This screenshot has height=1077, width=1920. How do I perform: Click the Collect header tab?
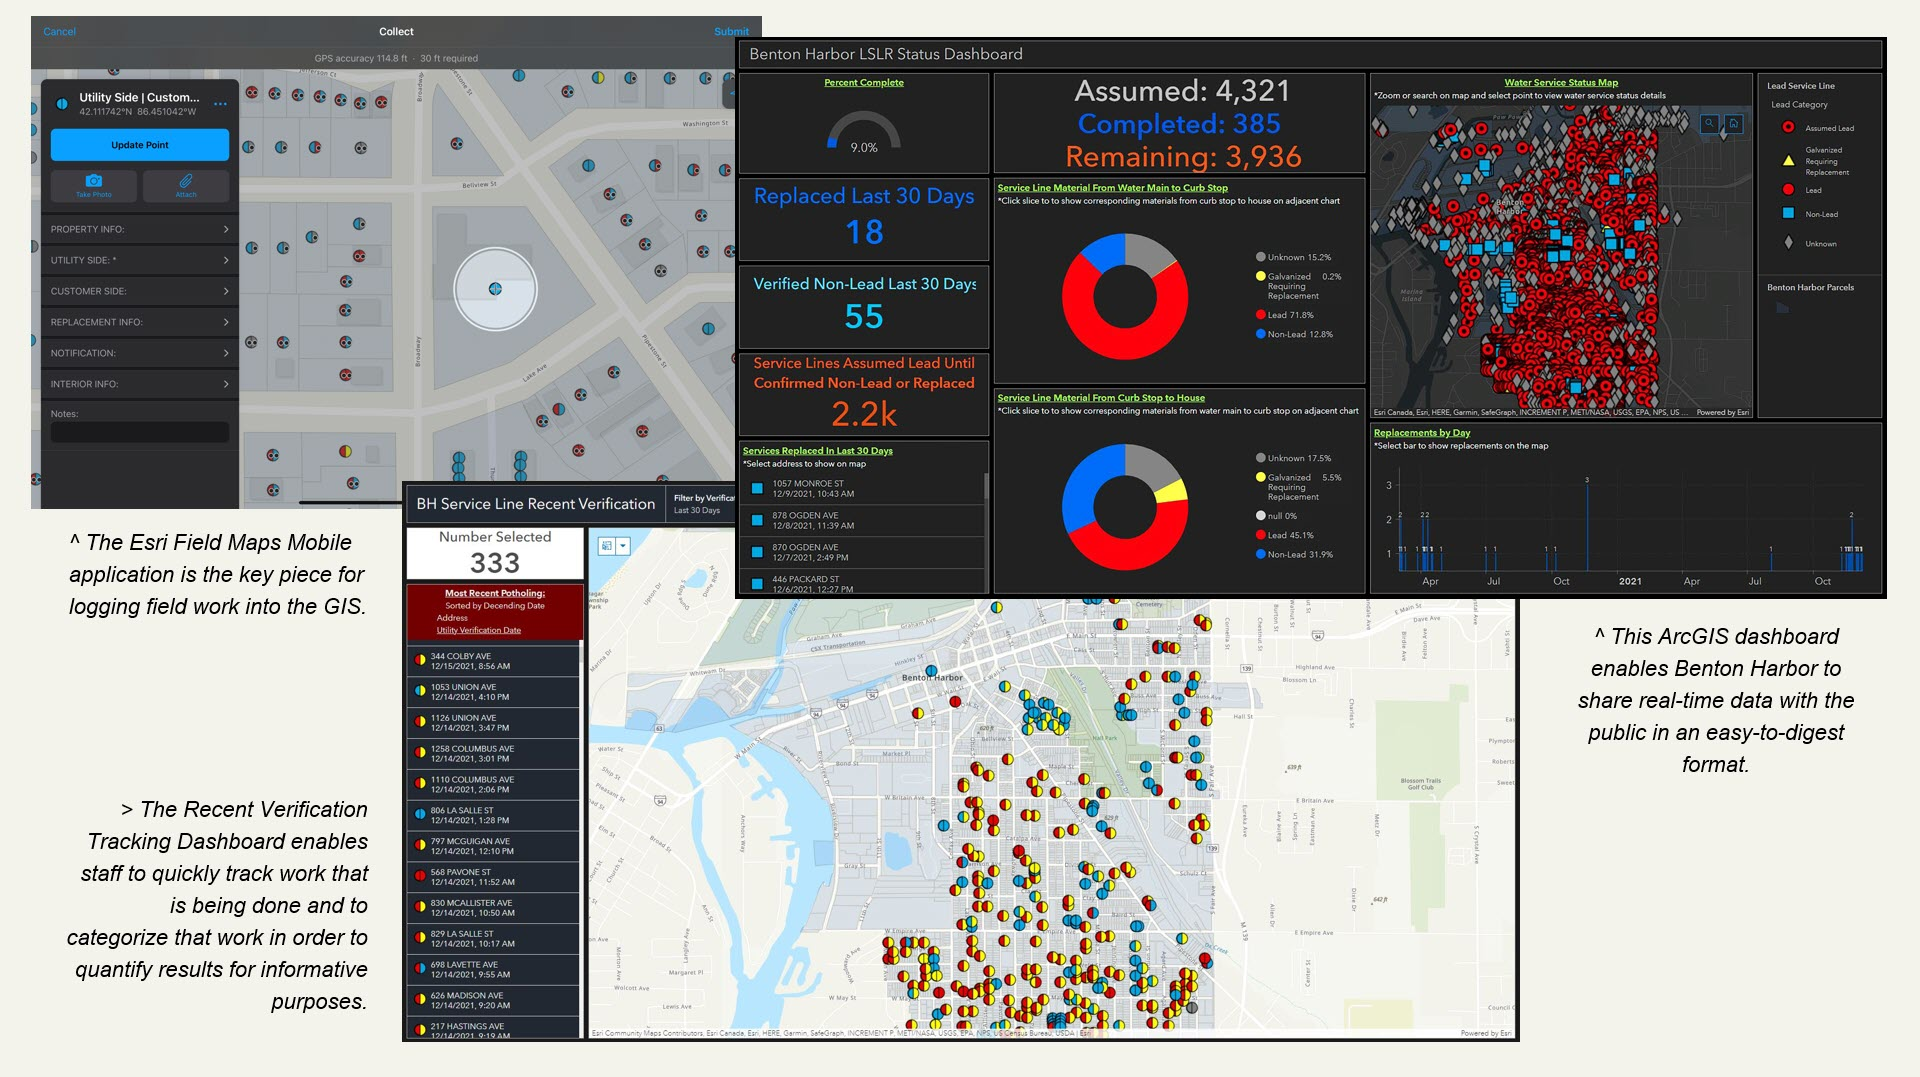(x=397, y=31)
